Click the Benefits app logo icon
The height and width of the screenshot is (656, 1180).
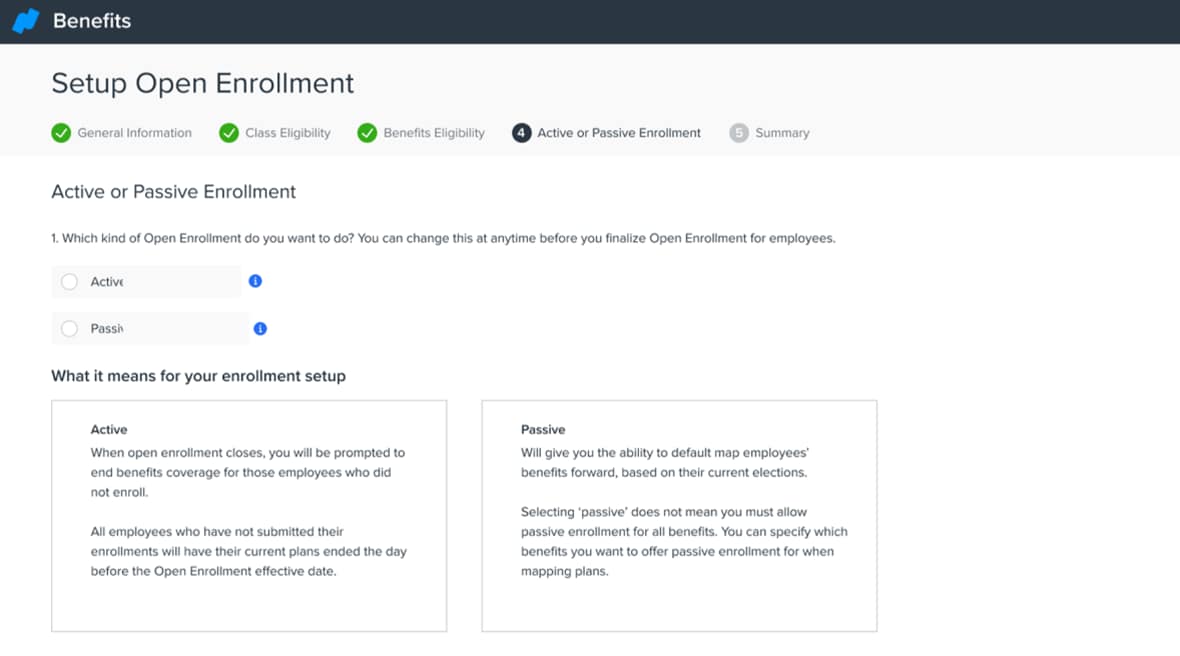(25, 21)
